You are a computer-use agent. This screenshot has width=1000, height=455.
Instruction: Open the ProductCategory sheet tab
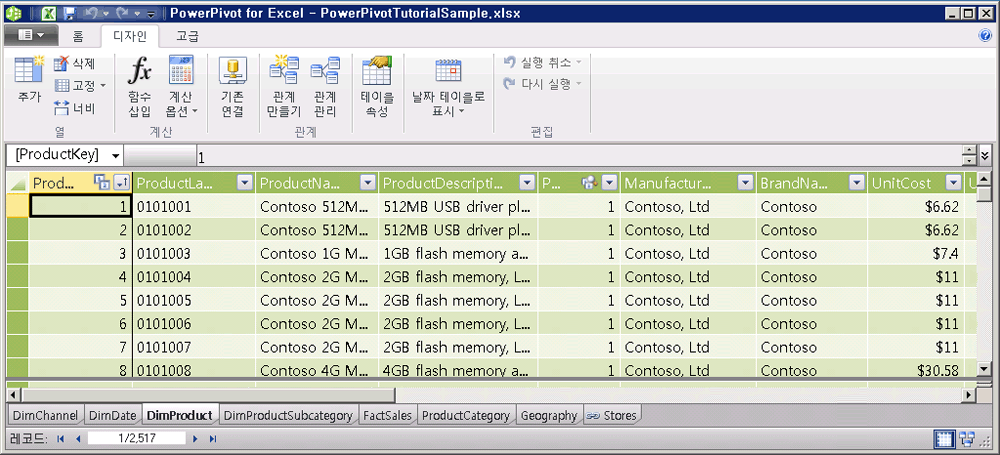pos(466,415)
